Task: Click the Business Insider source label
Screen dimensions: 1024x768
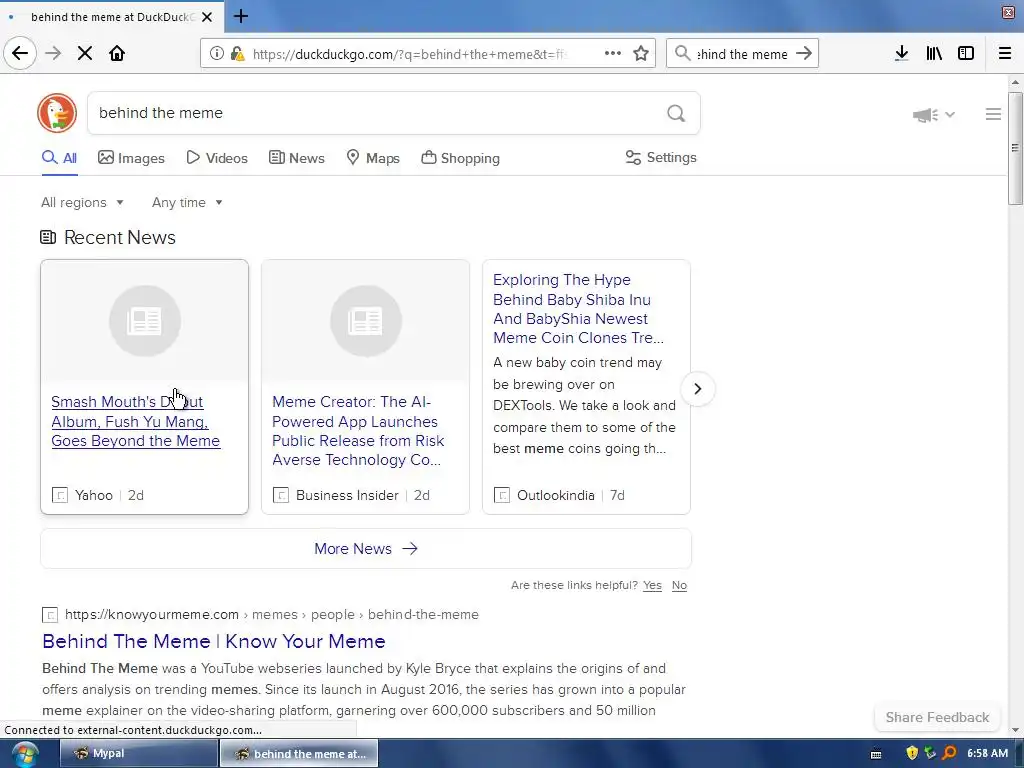Action: coord(347,495)
